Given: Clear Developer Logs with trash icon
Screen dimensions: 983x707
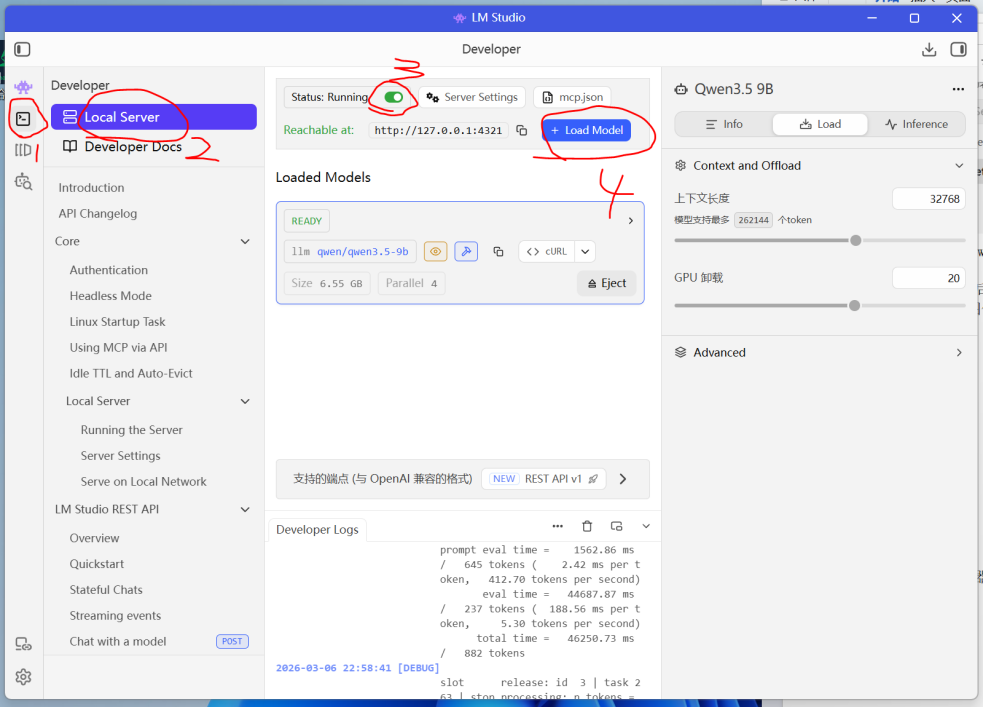Looking at the screenshot, I should [587, 526].
